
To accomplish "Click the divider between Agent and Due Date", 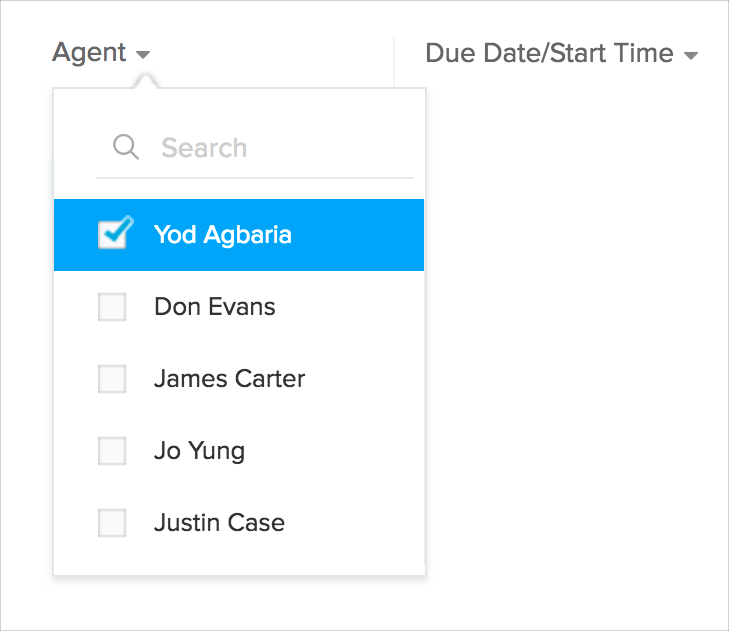I will tap(394, 58).
